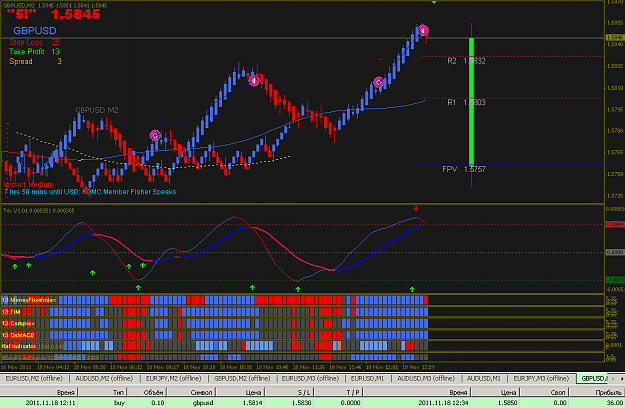Viewport: 625px width, 408px height.
Task: Click the gray GBPUSD M2 chart label
Action: (x=97, y=110)
